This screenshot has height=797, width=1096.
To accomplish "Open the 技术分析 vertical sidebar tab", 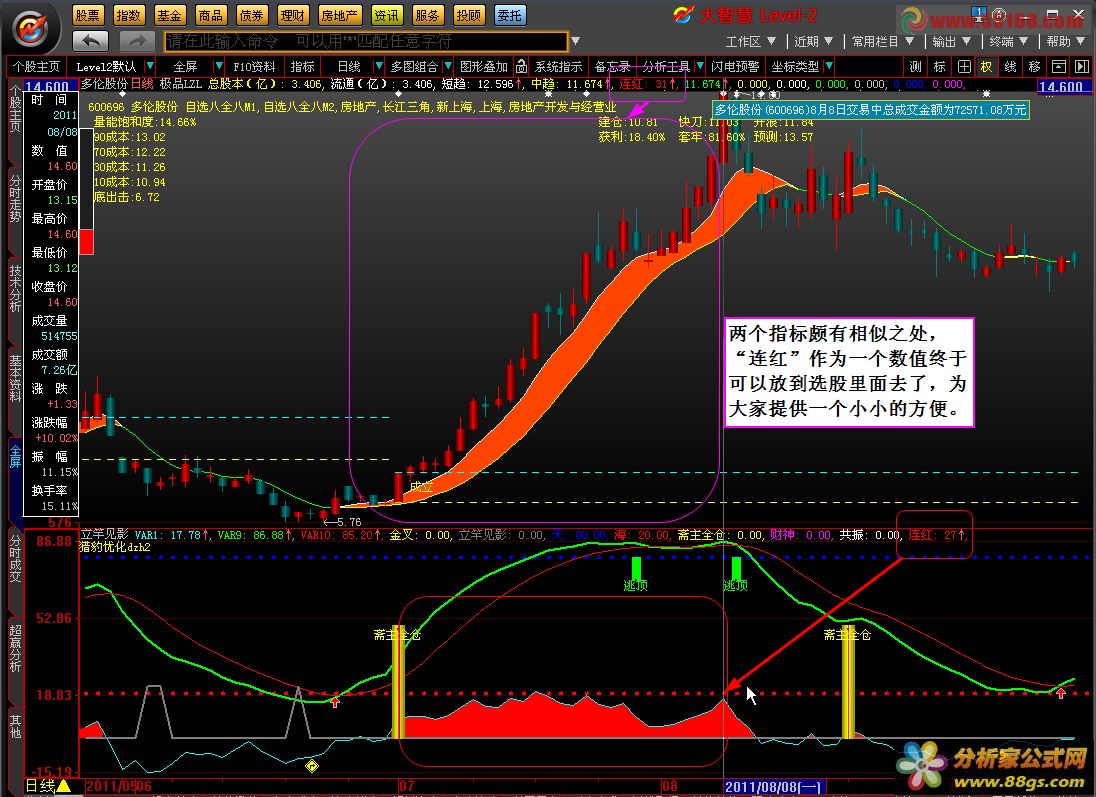I will click(x=15, y=288).
